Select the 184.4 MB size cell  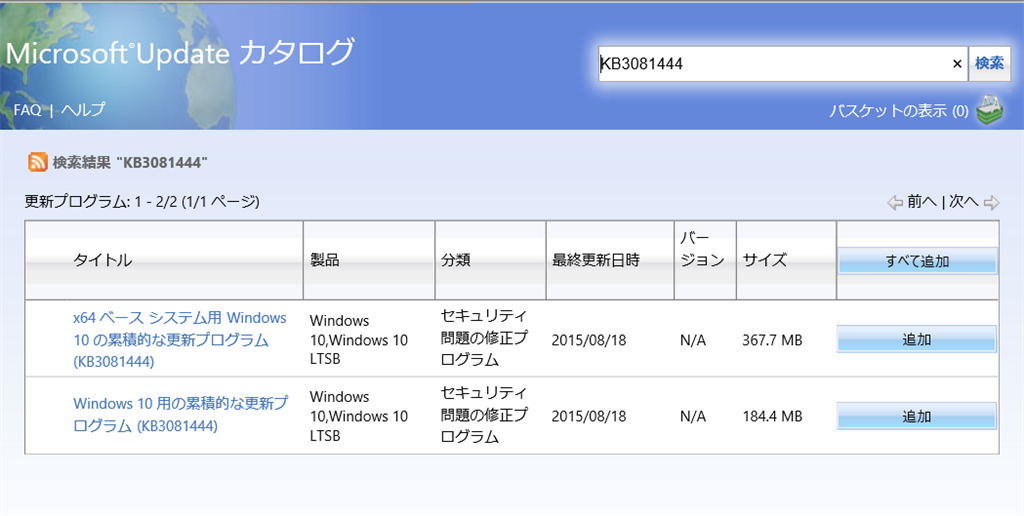click(x=772, y=416)
